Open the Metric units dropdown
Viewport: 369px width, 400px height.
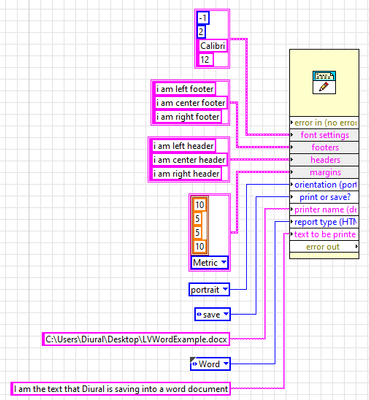[210, 262]
